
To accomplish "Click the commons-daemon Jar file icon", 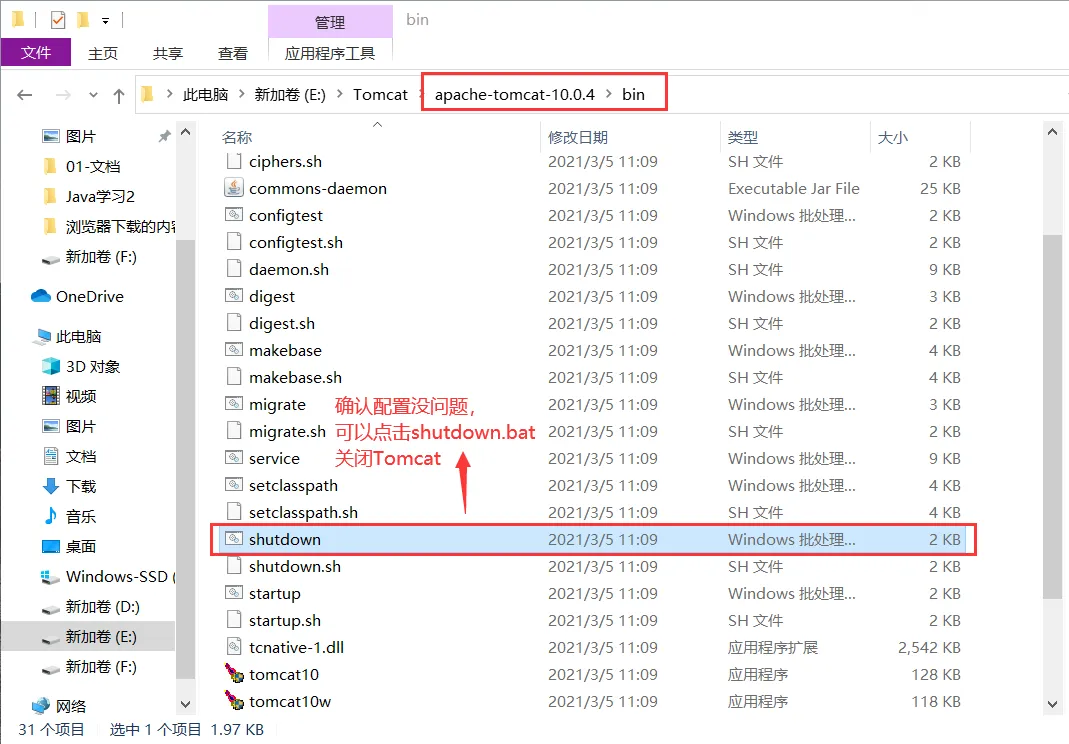I will (234, 188).
